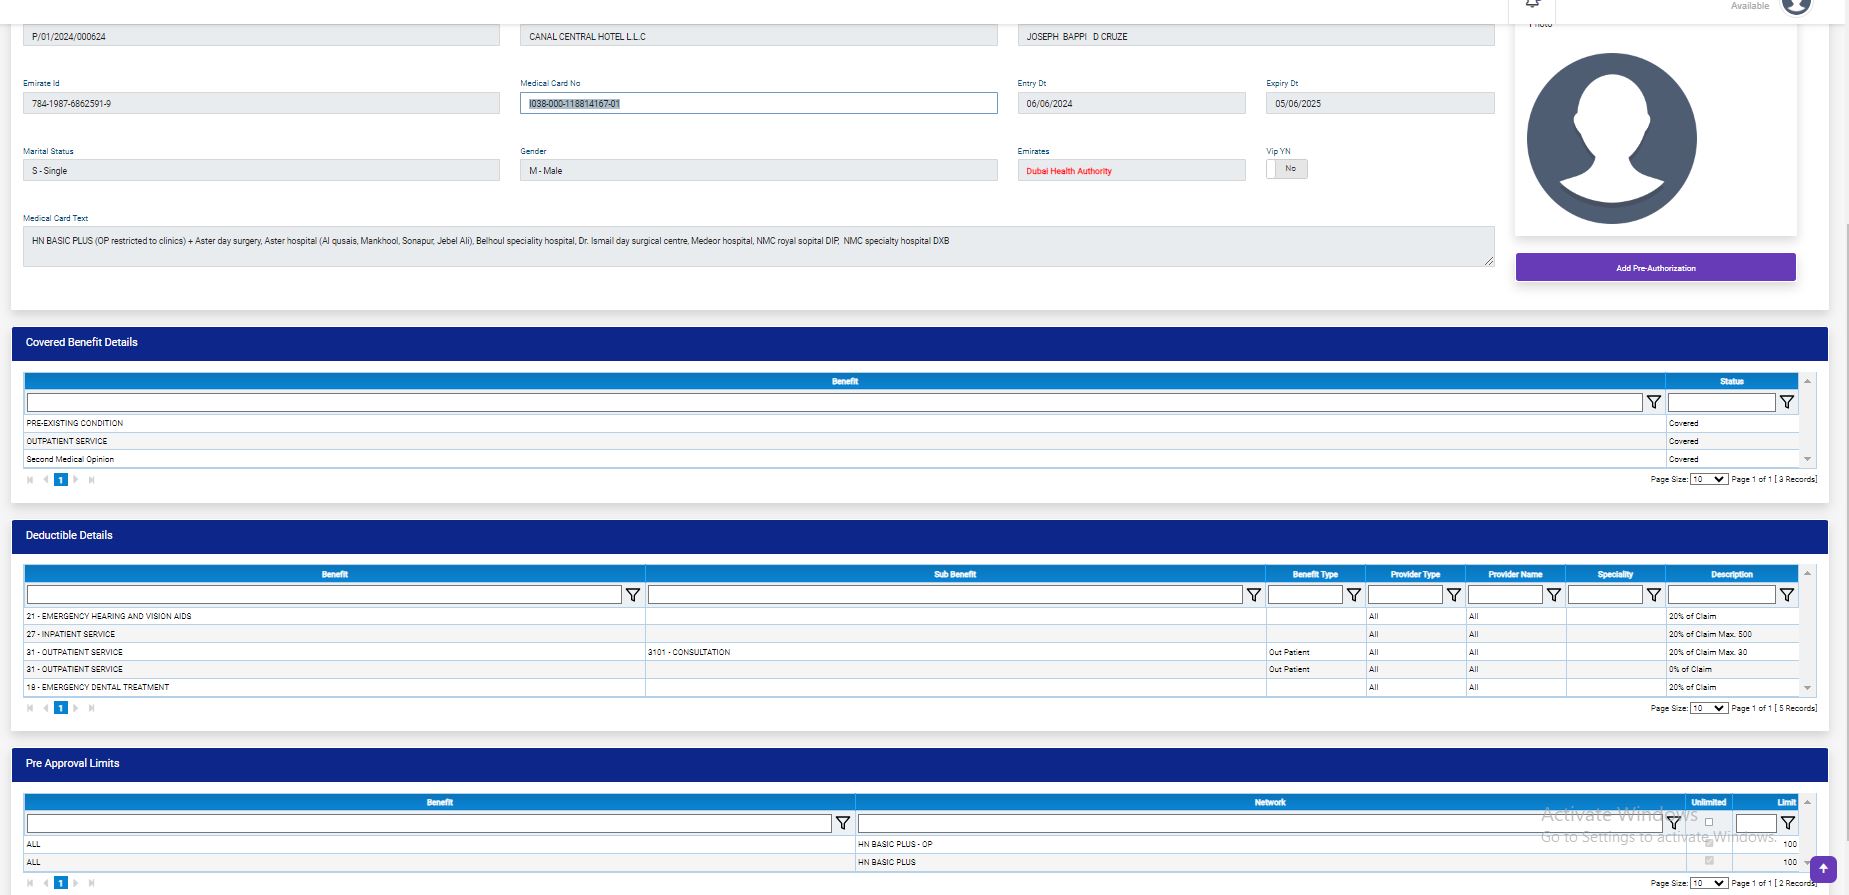Open Page Size dropdown under Pre Approval Limits
This screenshot has width=1849, height=895.
pyautogui.click(x=1708, y=883)
